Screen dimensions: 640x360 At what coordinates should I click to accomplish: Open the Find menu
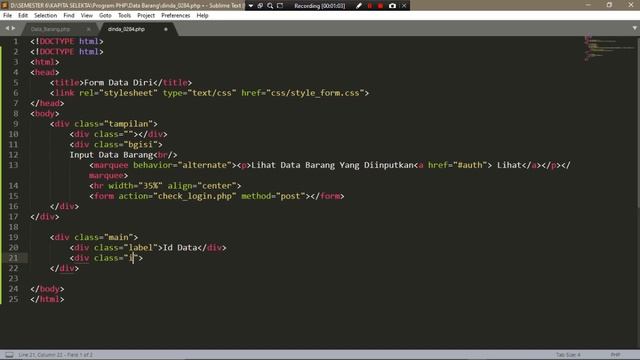tap(69, 16)
